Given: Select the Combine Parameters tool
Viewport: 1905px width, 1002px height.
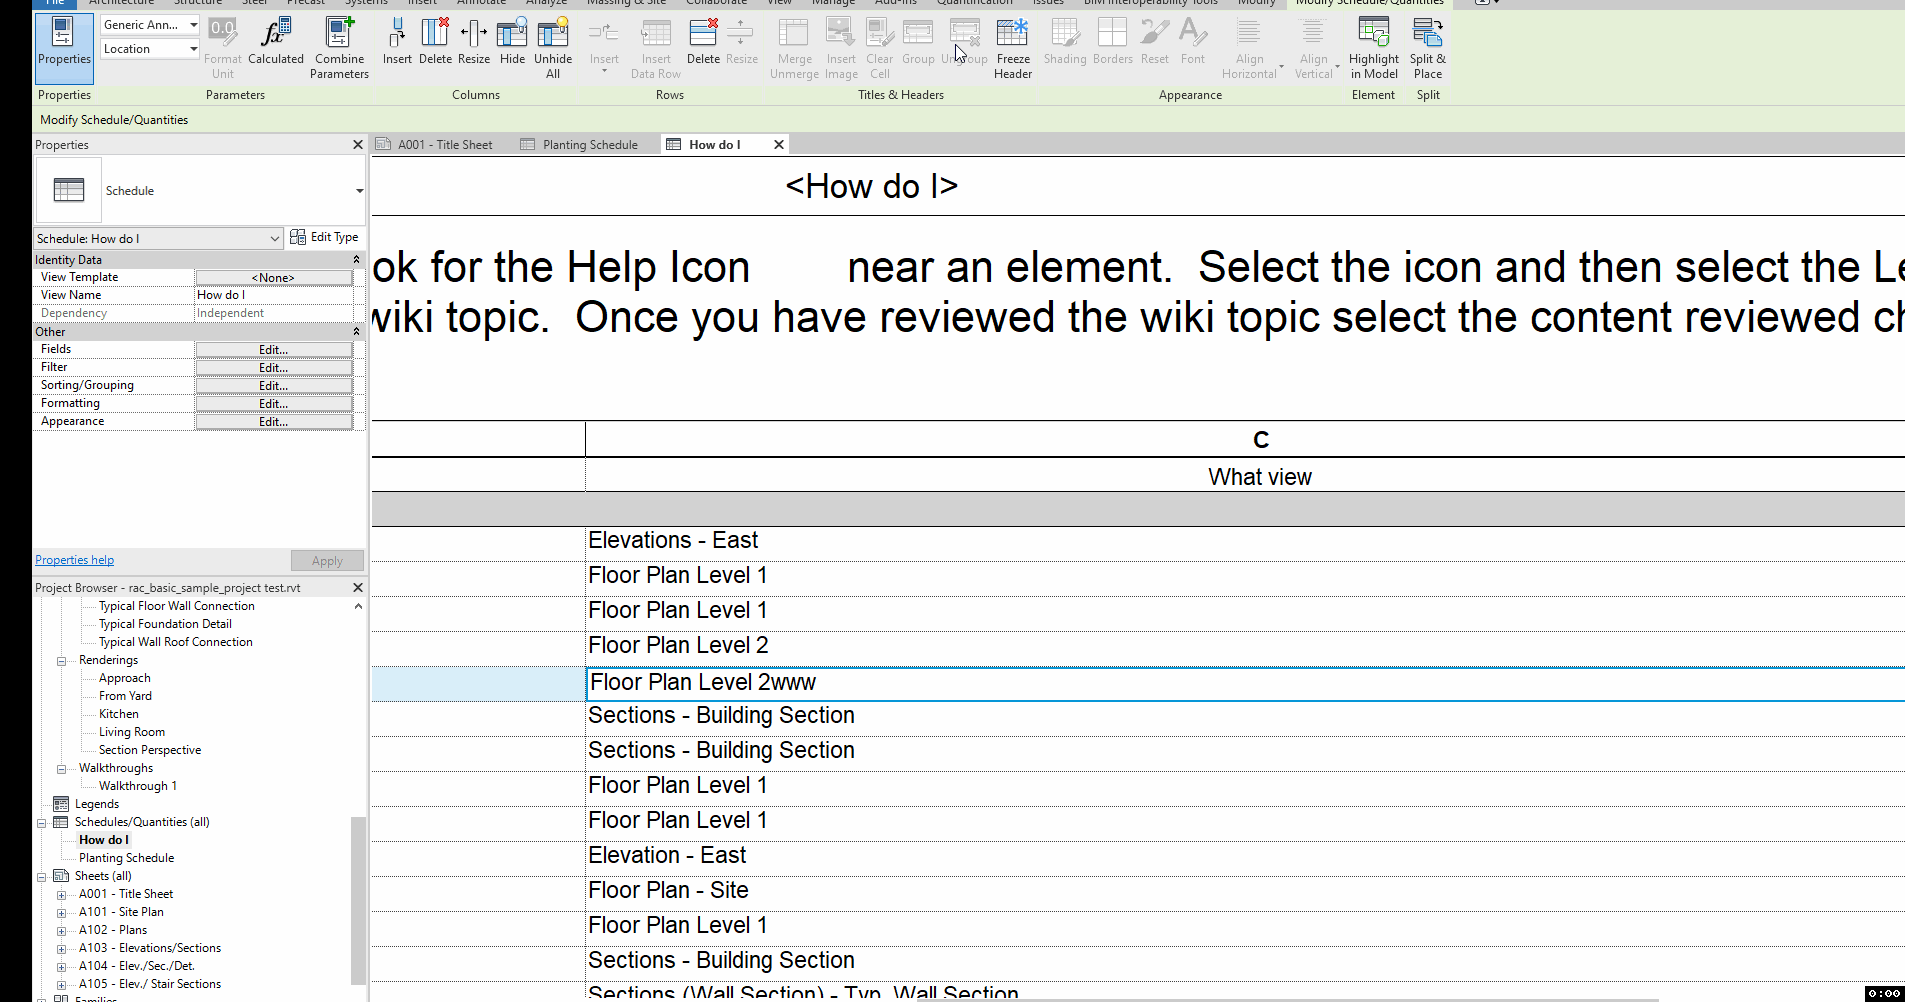Looking at the screenshot, I should 339,48.
